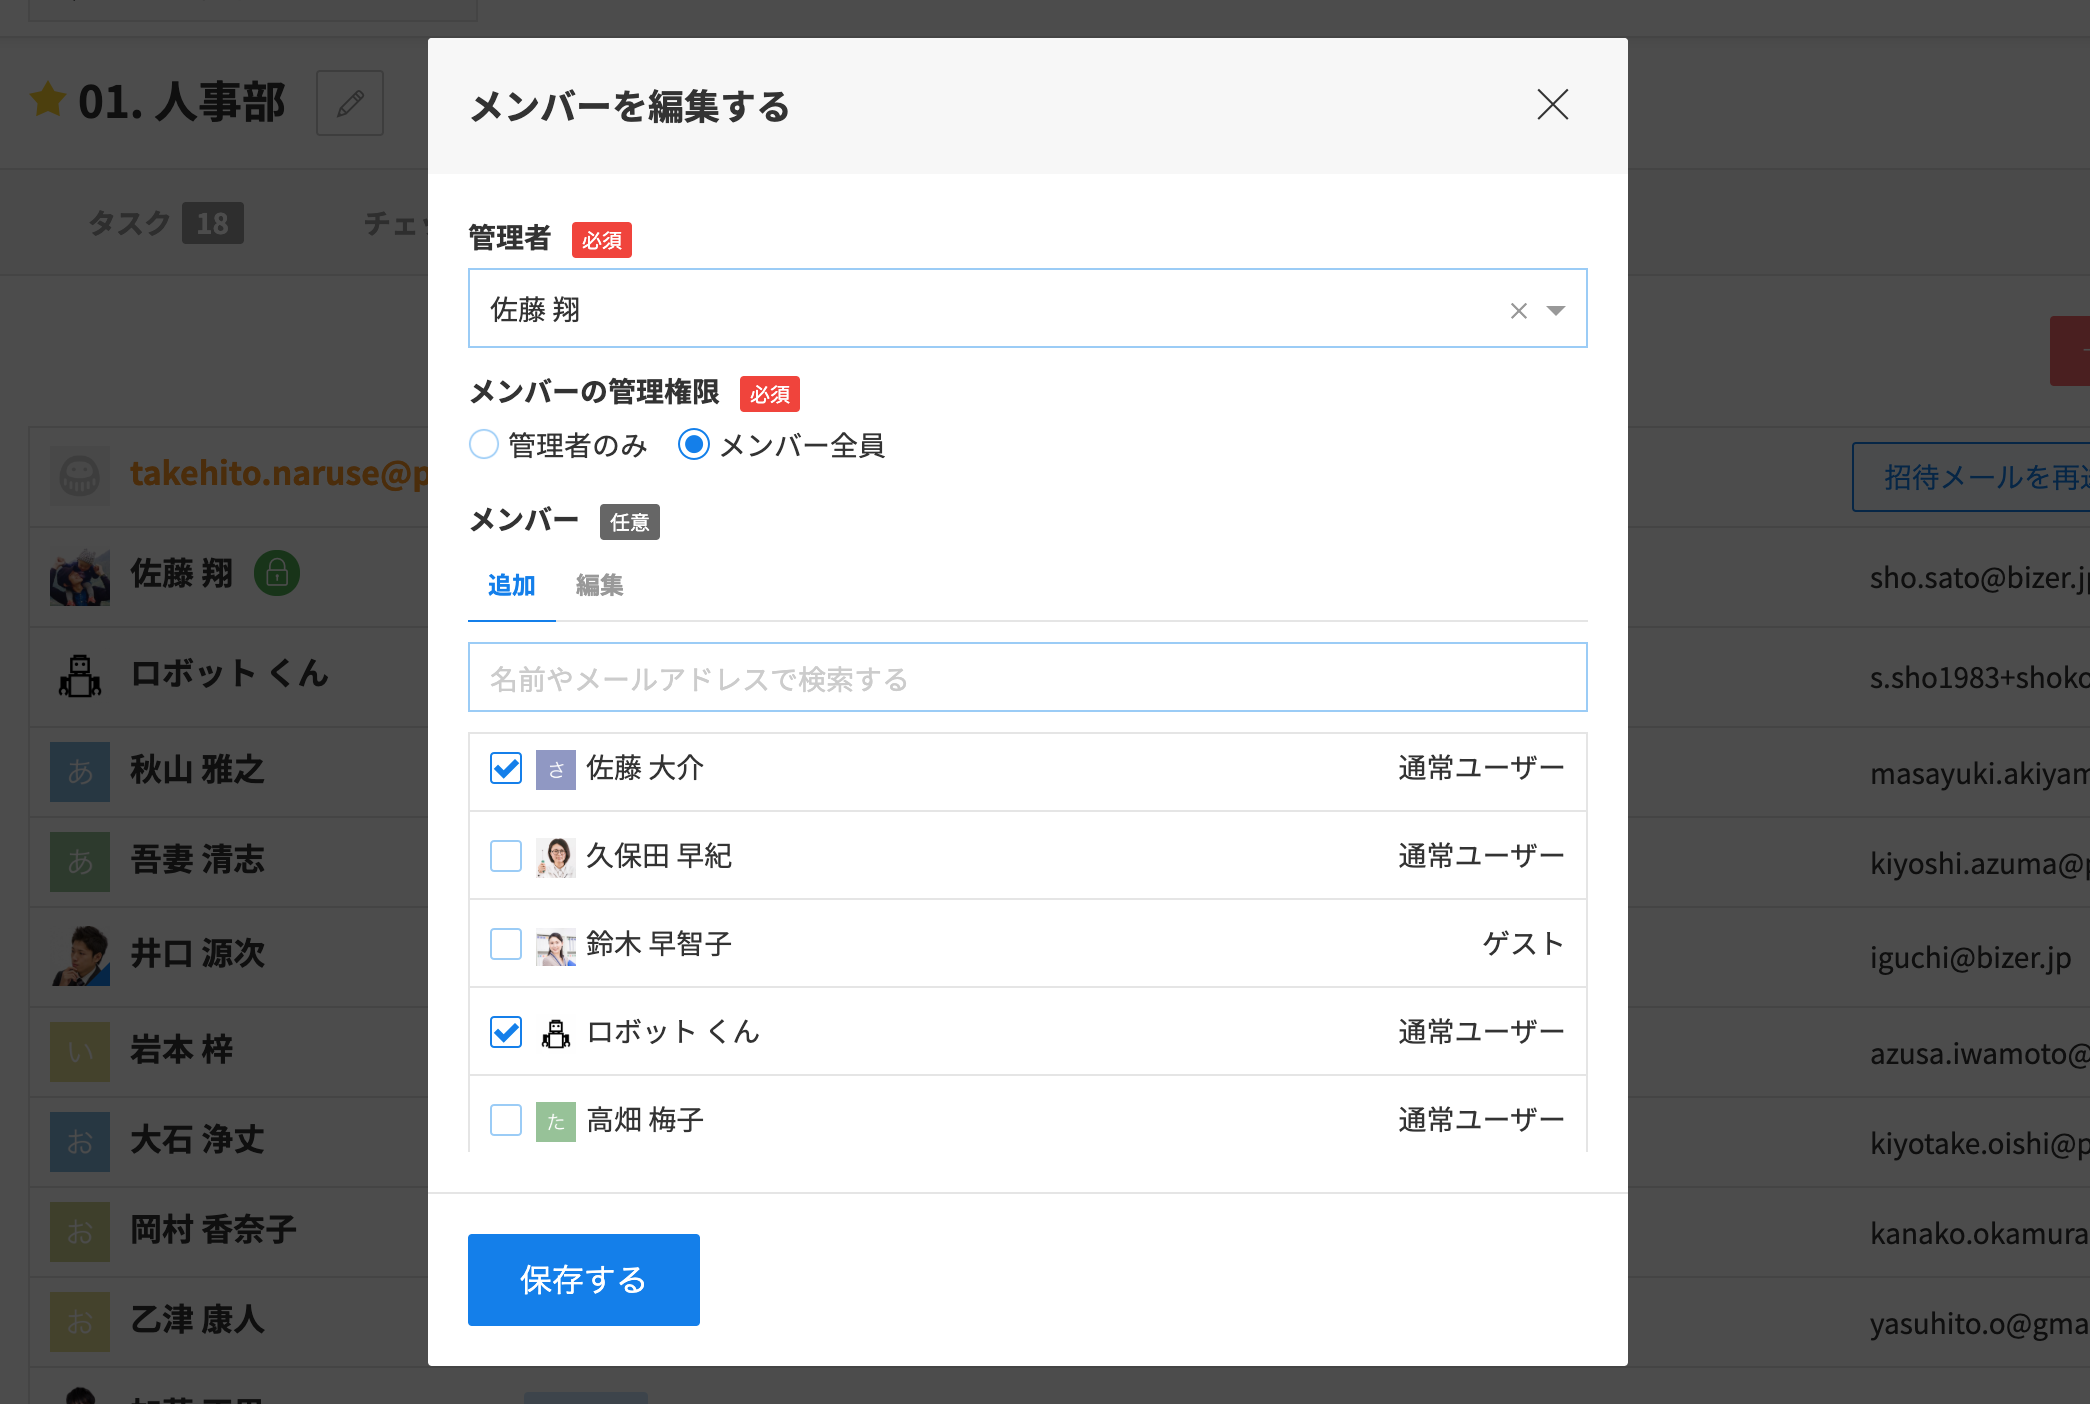Select the 管理者のみ radio button
The height and width of the screenshot is (1404, 2090).
[484, 444]
